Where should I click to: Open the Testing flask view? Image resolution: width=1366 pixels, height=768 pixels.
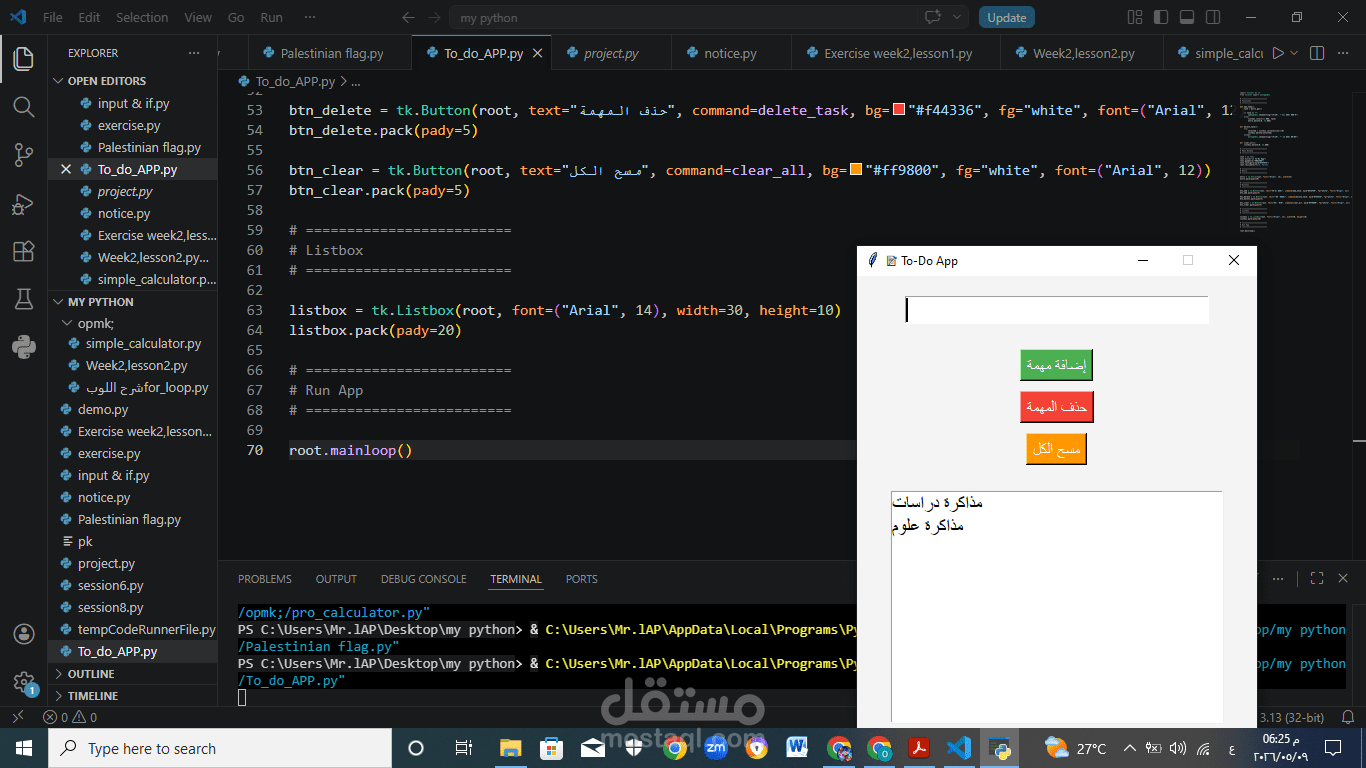(23, 299)
